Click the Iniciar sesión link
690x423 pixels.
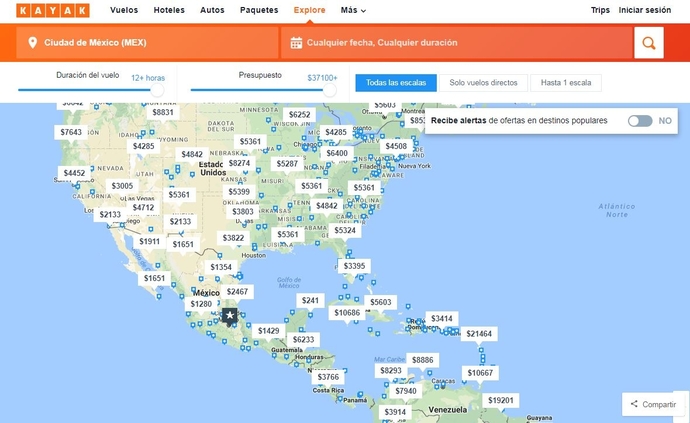[645, 10]
